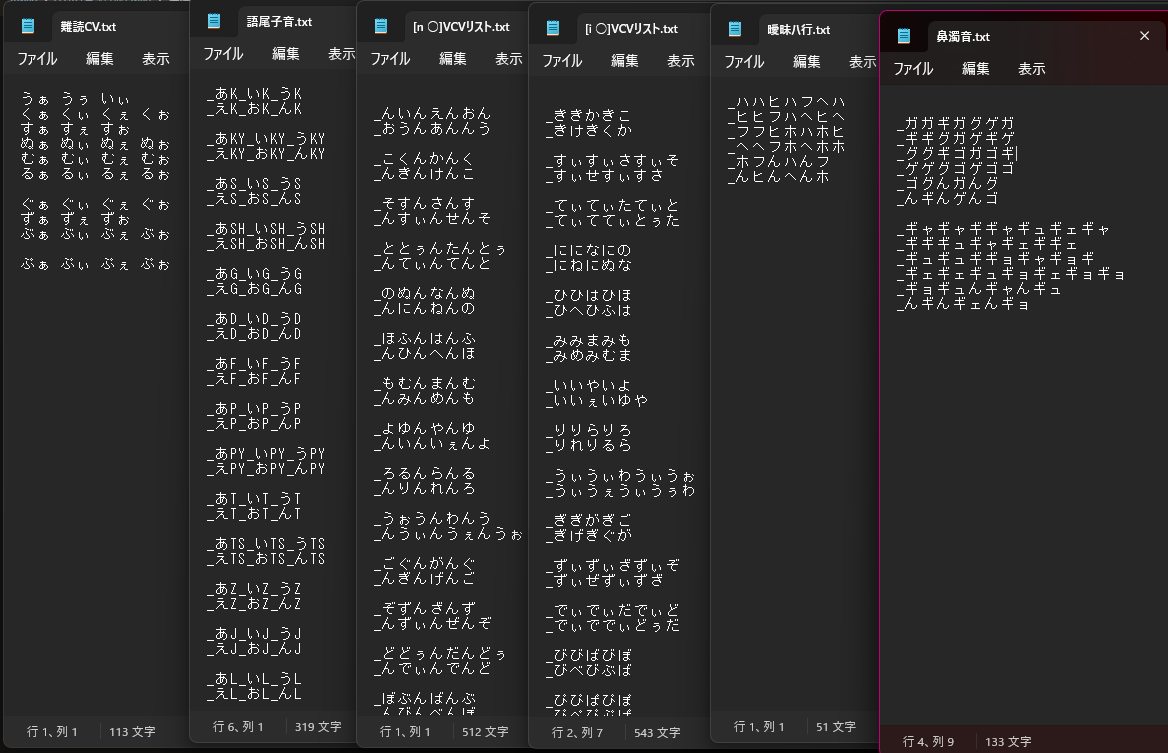
Task: Click line _あL_いL_うL in 語尾子音.txt
Action: click(255, 679)
